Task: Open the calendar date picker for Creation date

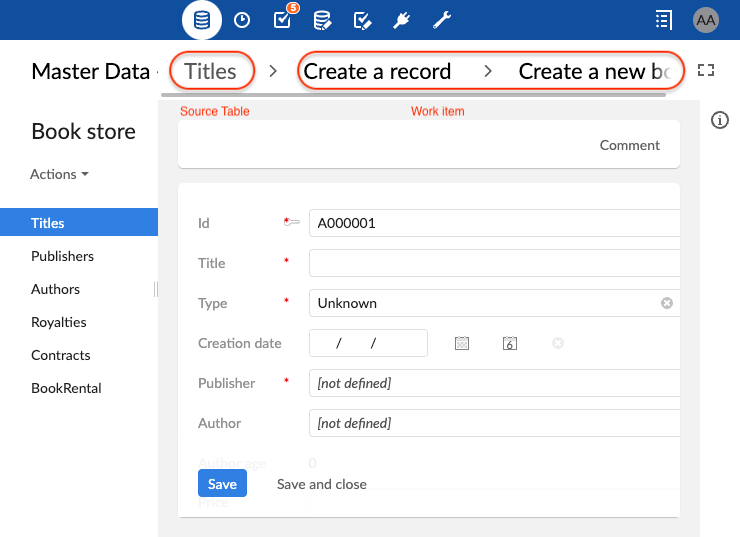Action: coord(462,343)
